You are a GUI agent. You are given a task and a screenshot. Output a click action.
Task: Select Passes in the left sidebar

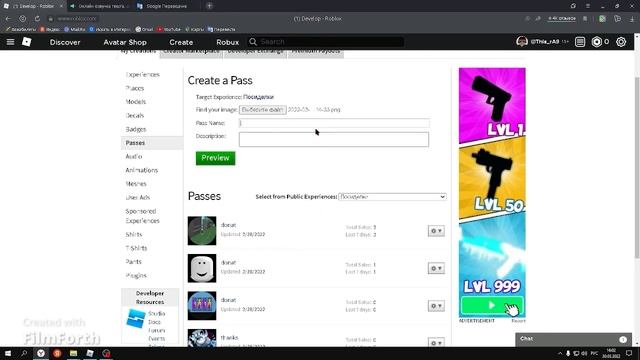(x=152, y=143)
